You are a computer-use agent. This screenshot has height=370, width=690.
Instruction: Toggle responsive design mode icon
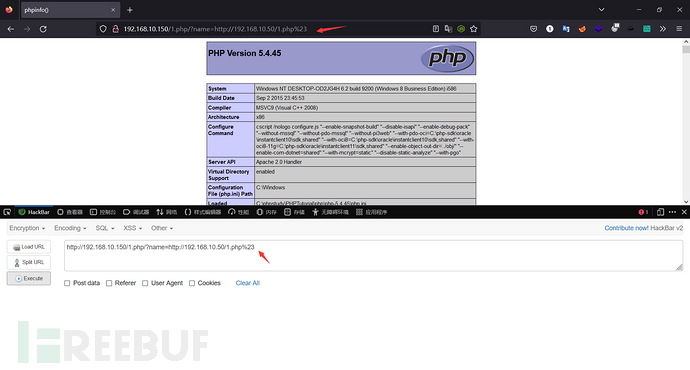coord(660,212)
